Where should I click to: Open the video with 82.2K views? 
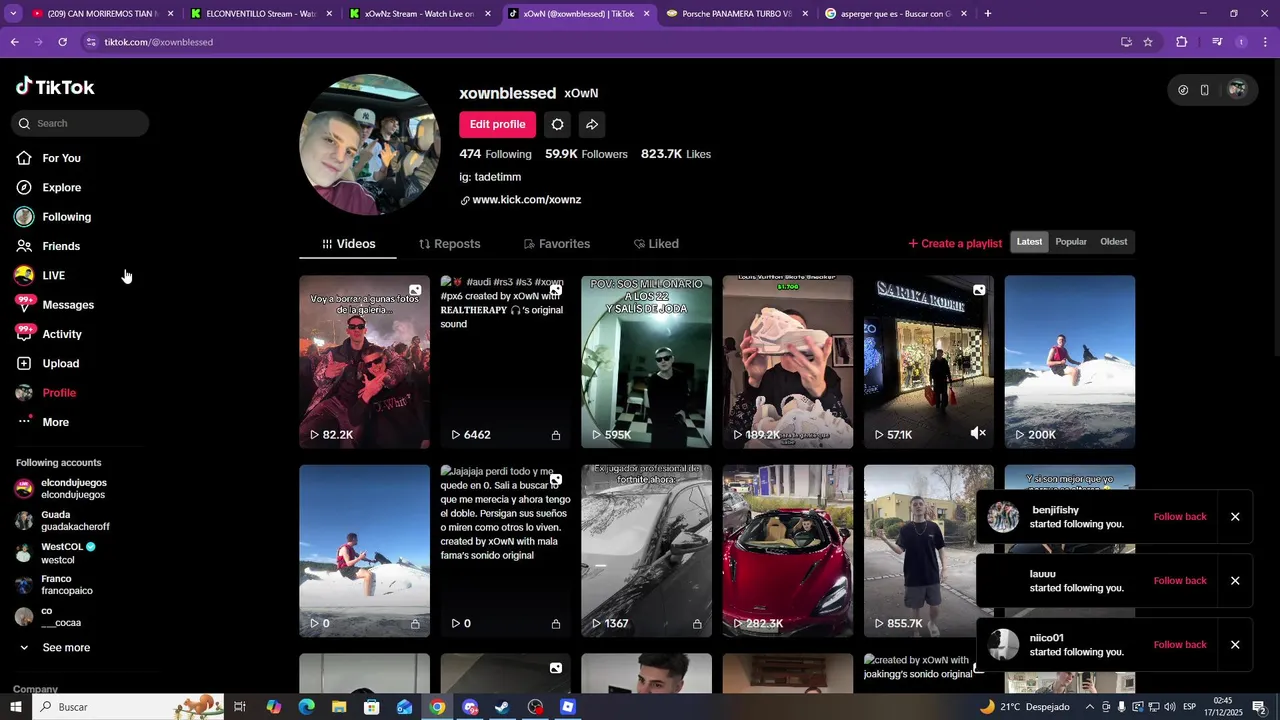(x=364, y=362)
